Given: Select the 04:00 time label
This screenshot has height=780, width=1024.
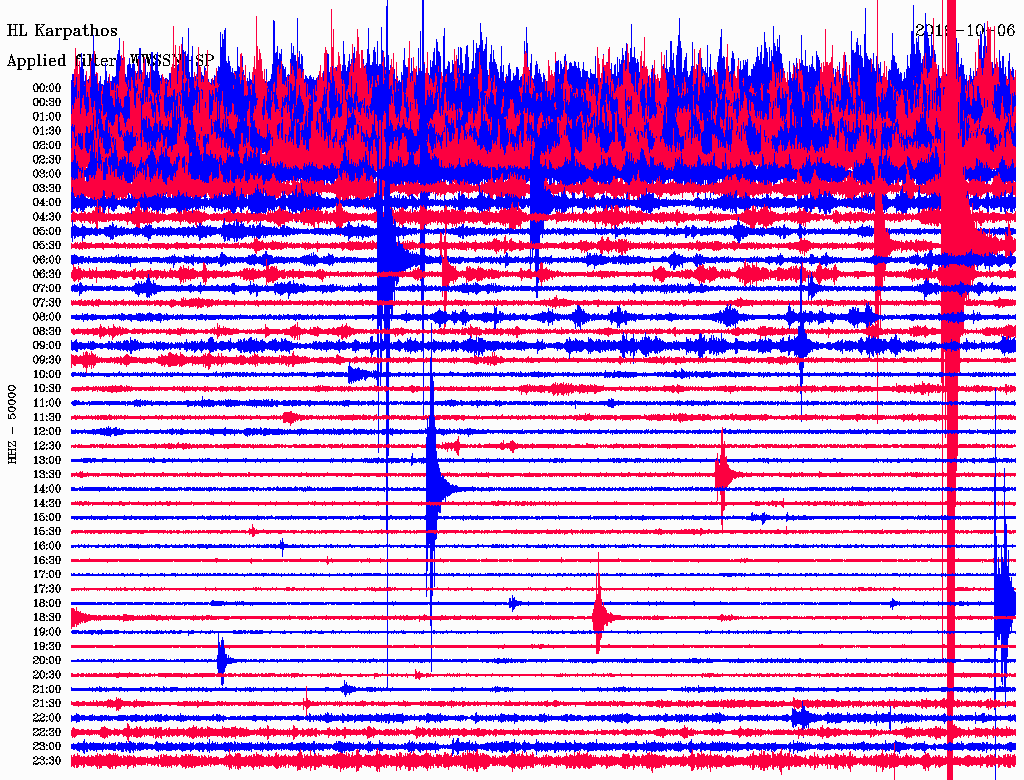Looking at the screenshot, I should tap(47, 203).
